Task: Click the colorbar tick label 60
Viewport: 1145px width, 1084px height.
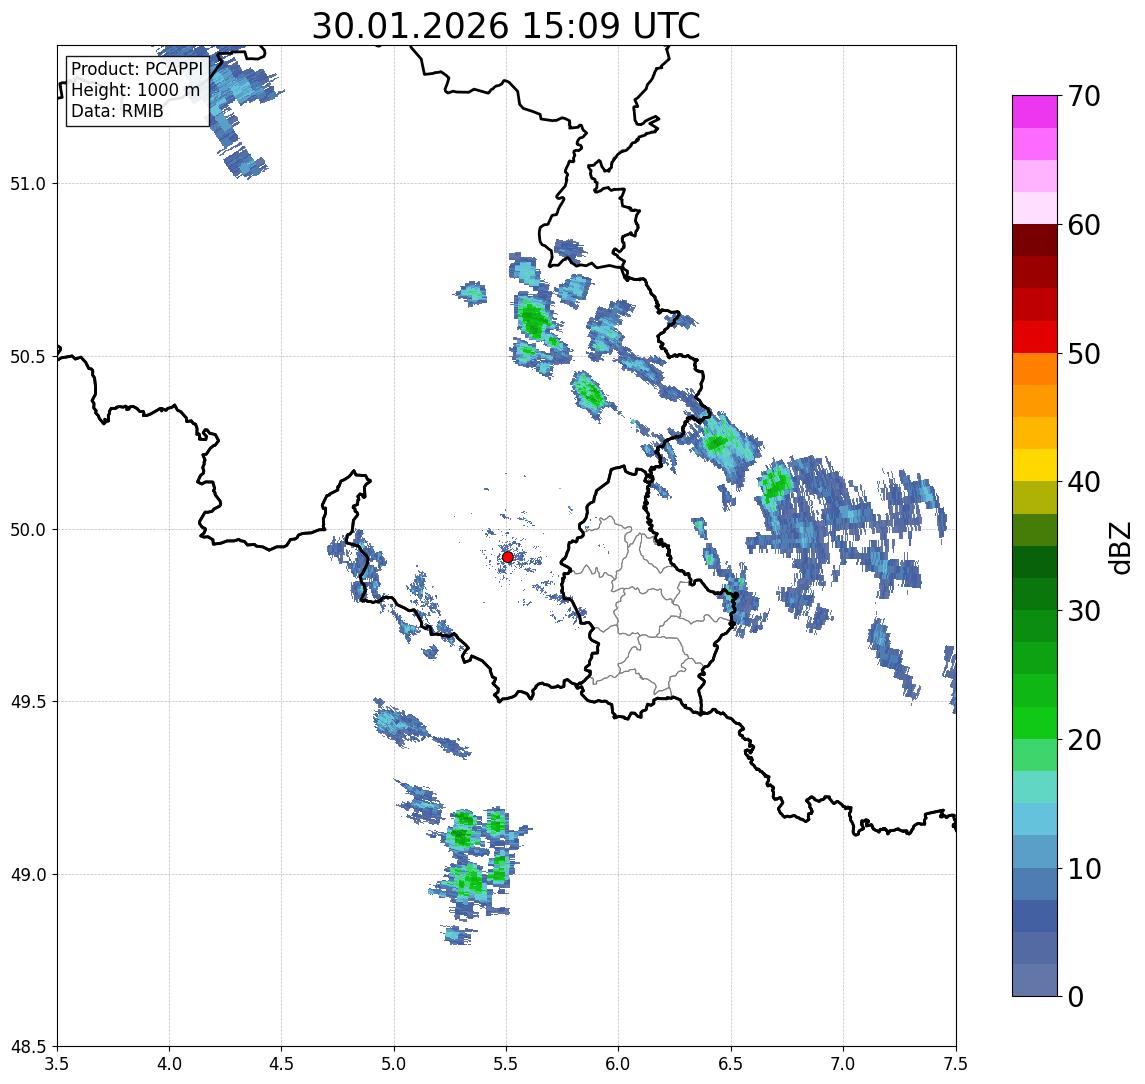Action: point(1084,225)
